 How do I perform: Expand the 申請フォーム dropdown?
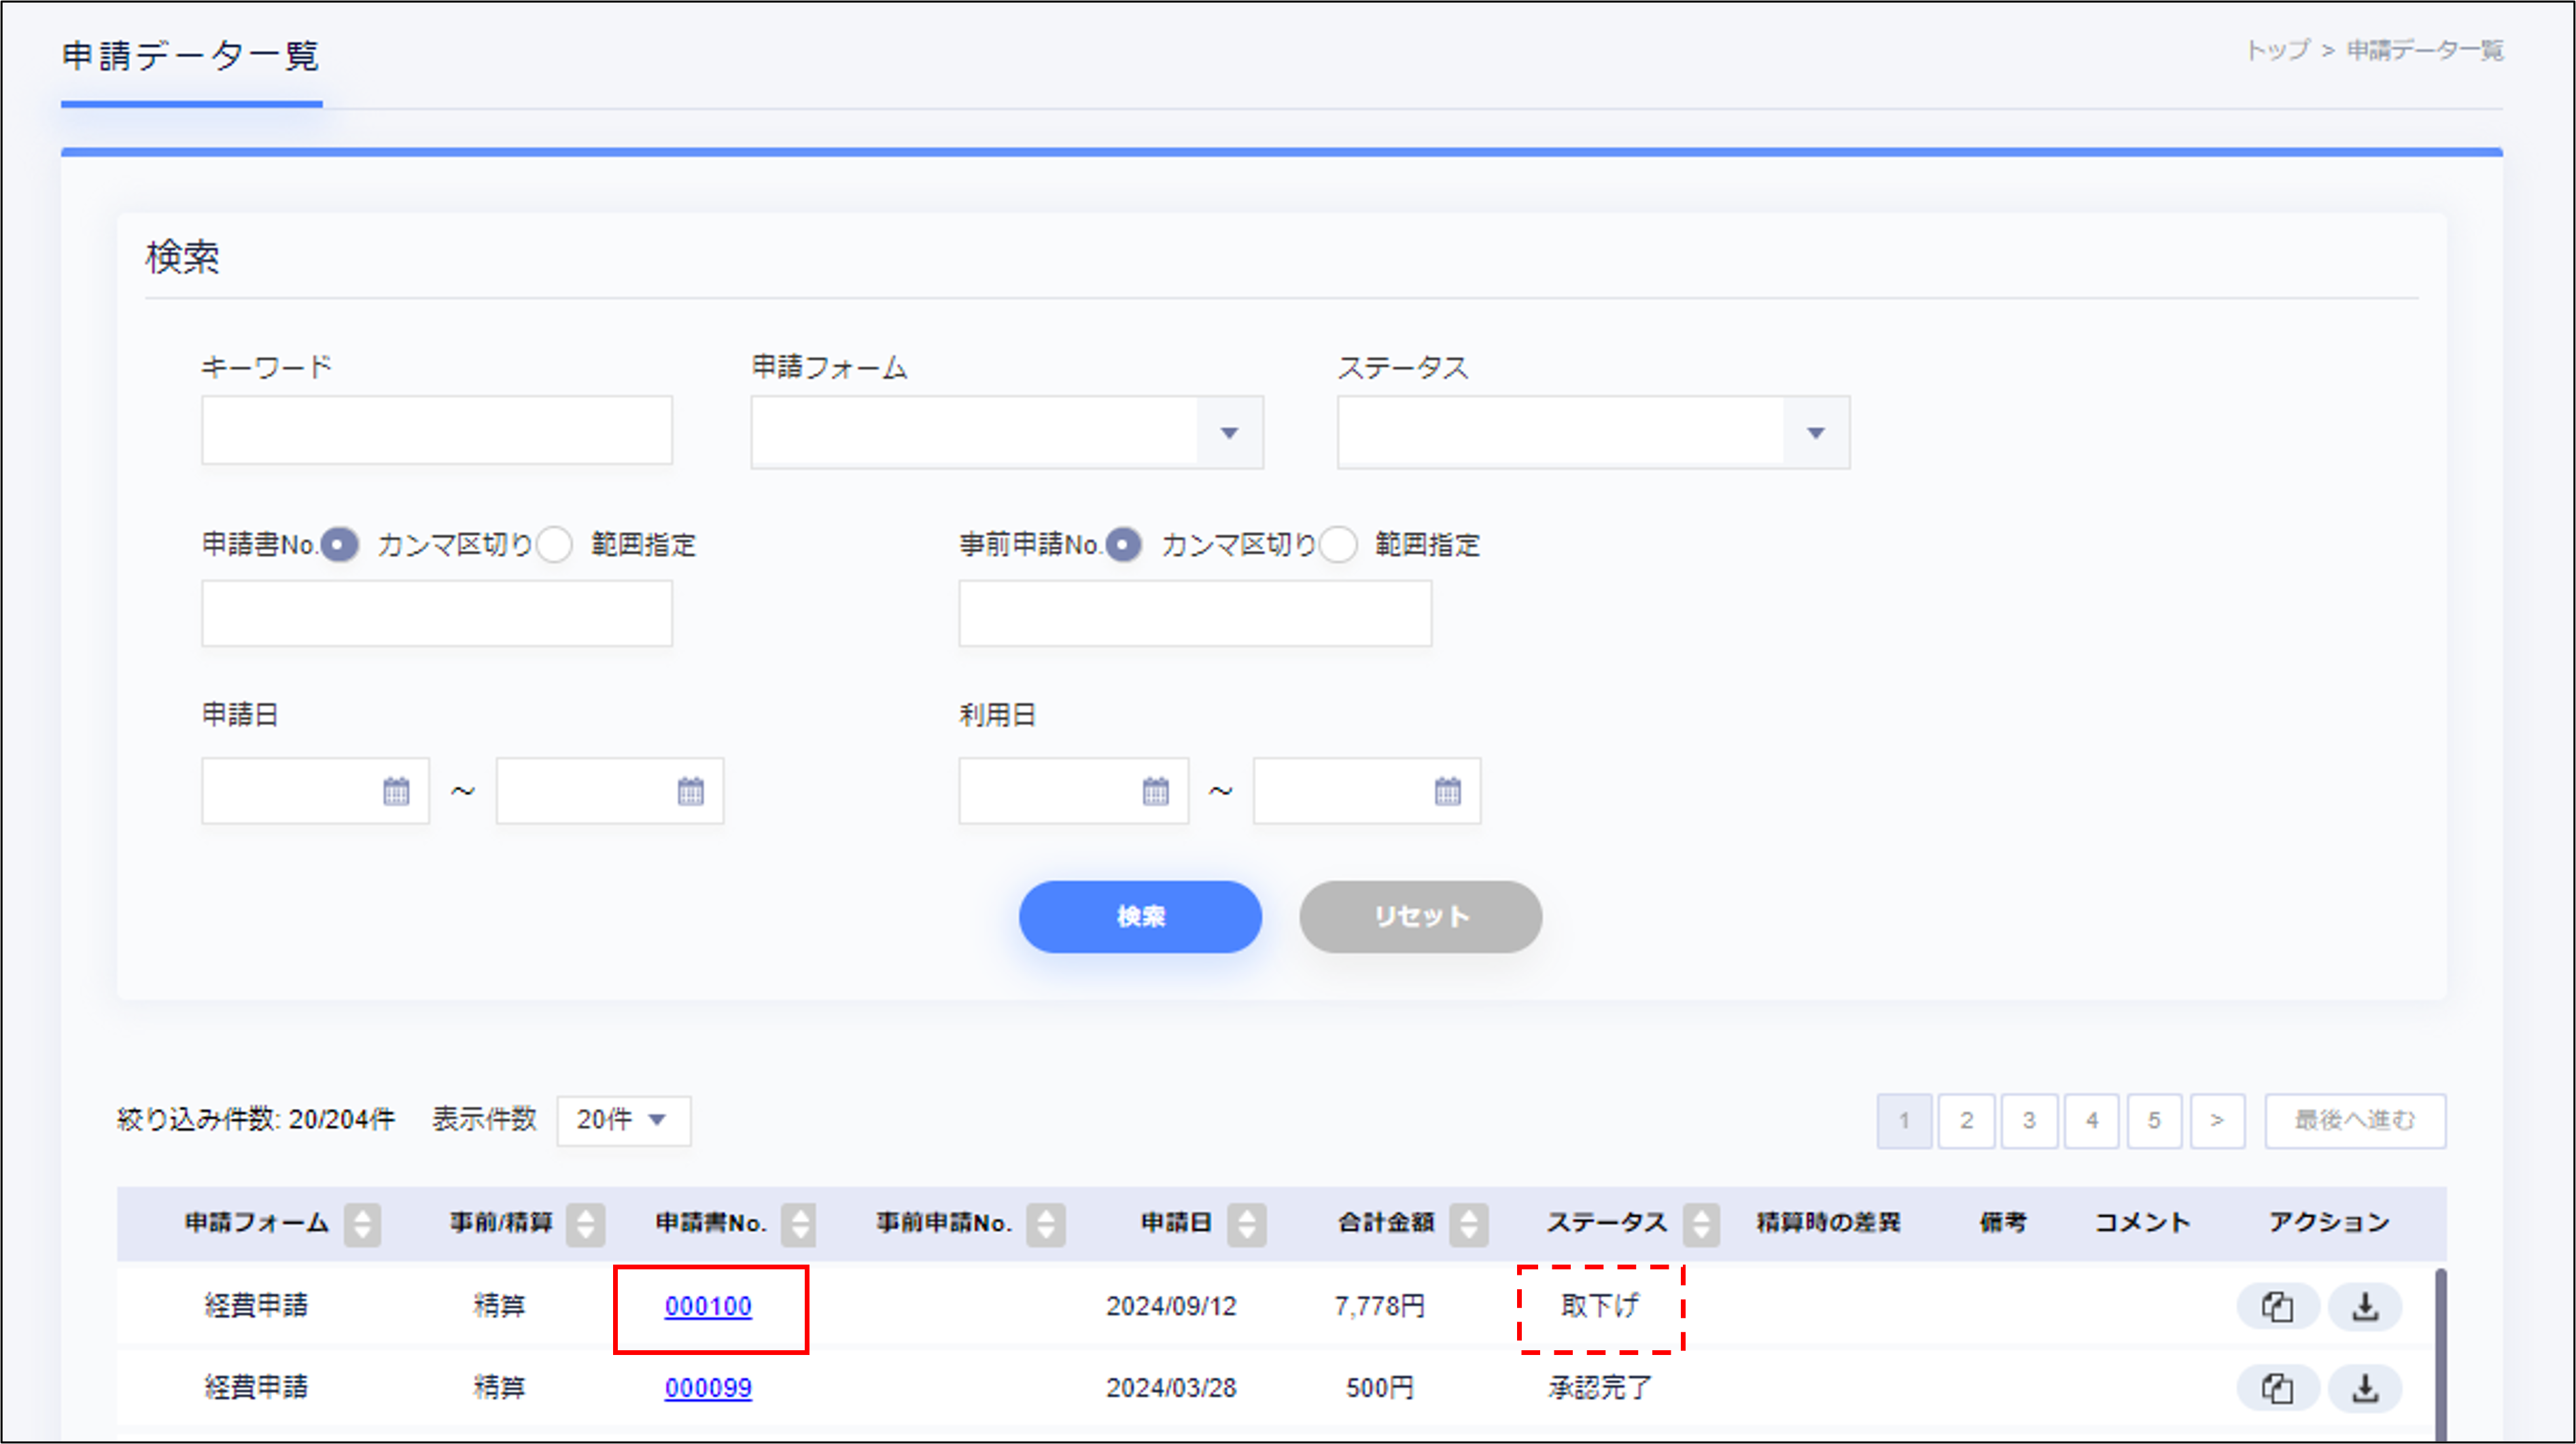click(x=1229, y=432)
